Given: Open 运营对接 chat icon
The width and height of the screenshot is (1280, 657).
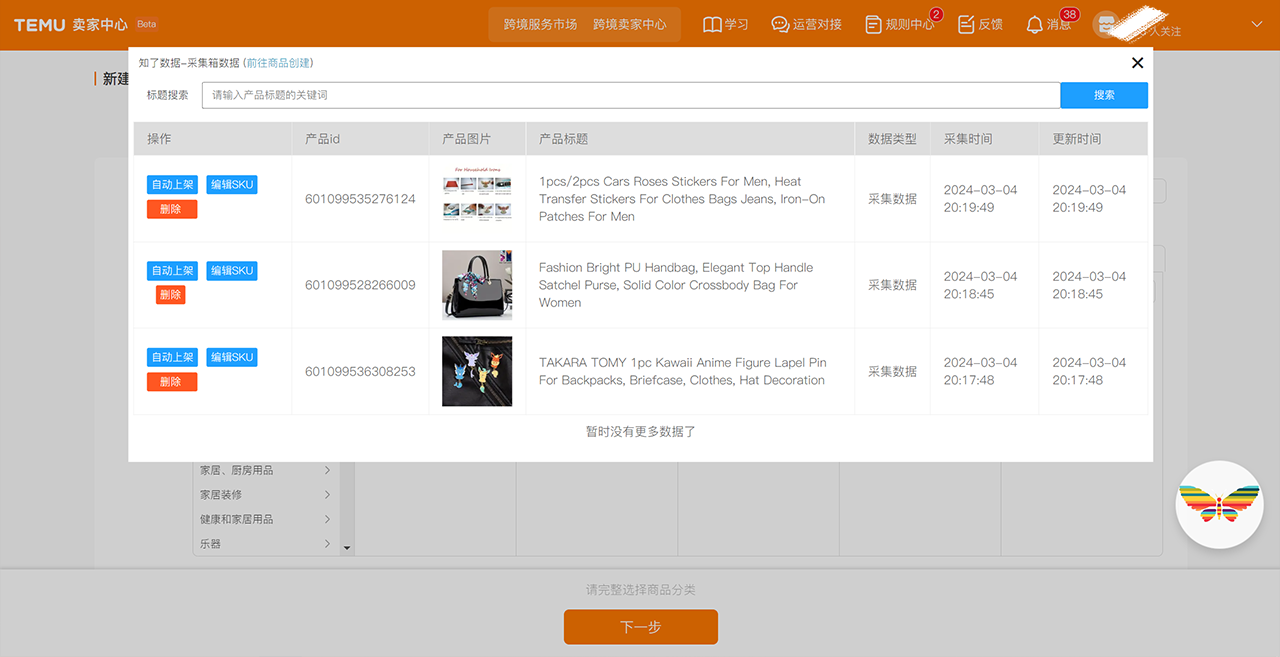Looking at the screenshot, I should 780,24.
